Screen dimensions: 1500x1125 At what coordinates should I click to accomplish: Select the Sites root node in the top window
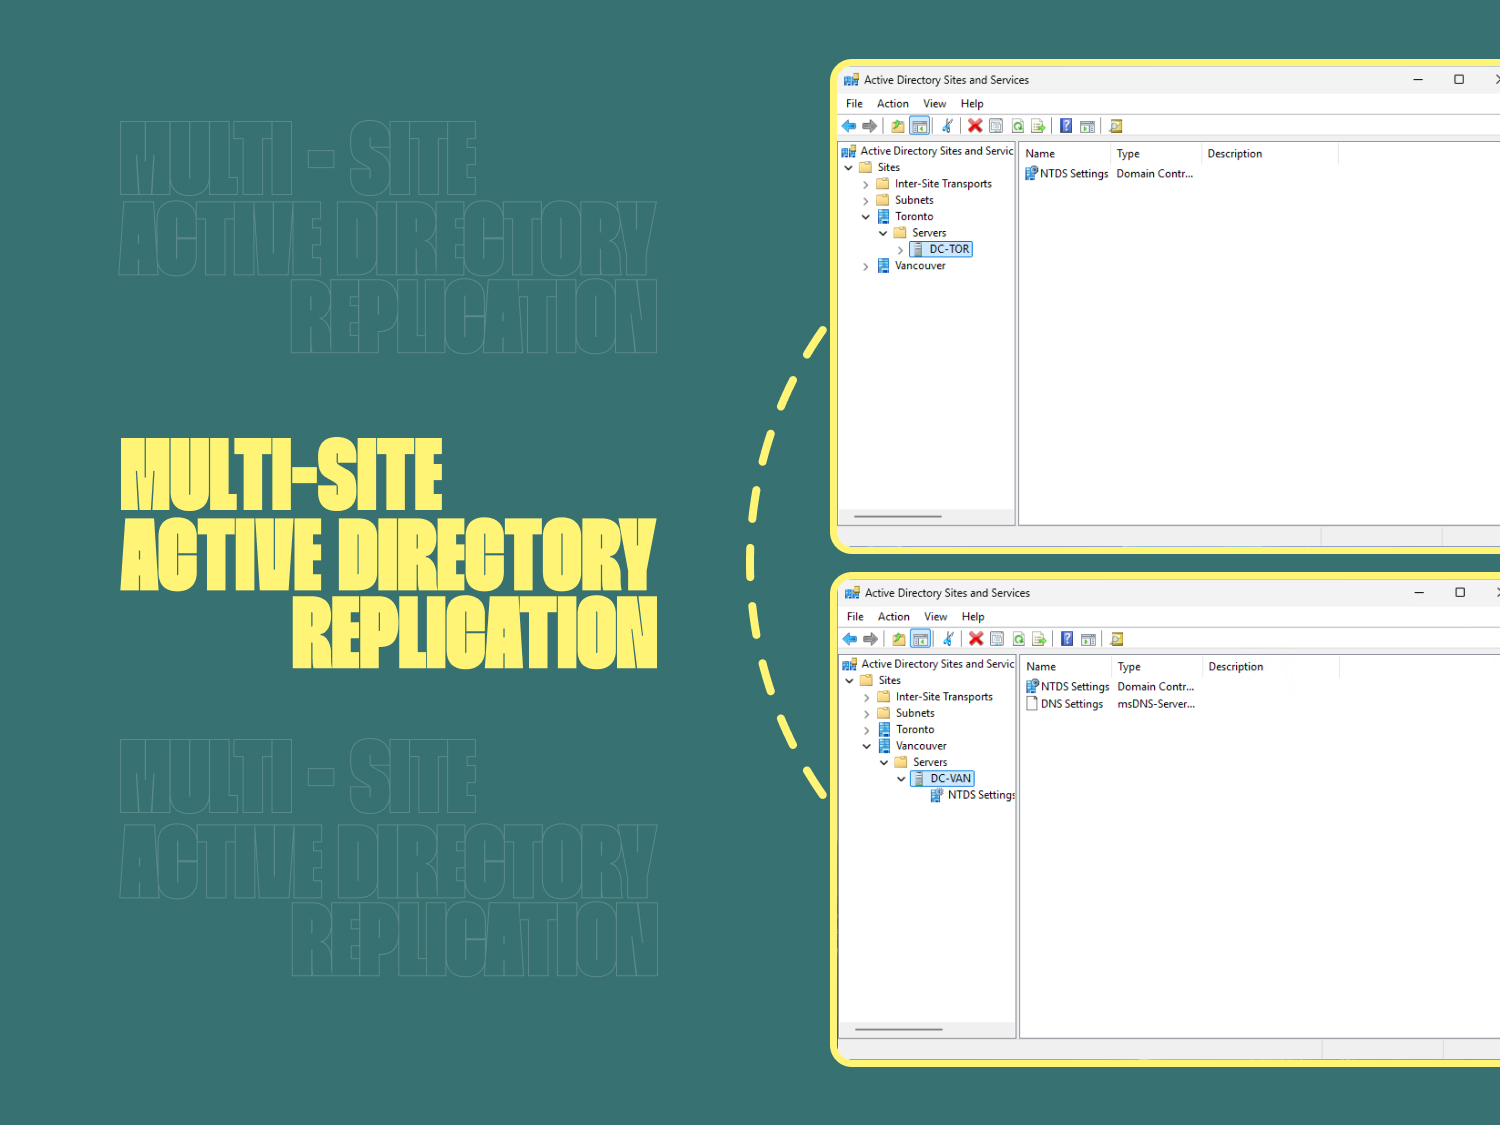pos(888,167)
